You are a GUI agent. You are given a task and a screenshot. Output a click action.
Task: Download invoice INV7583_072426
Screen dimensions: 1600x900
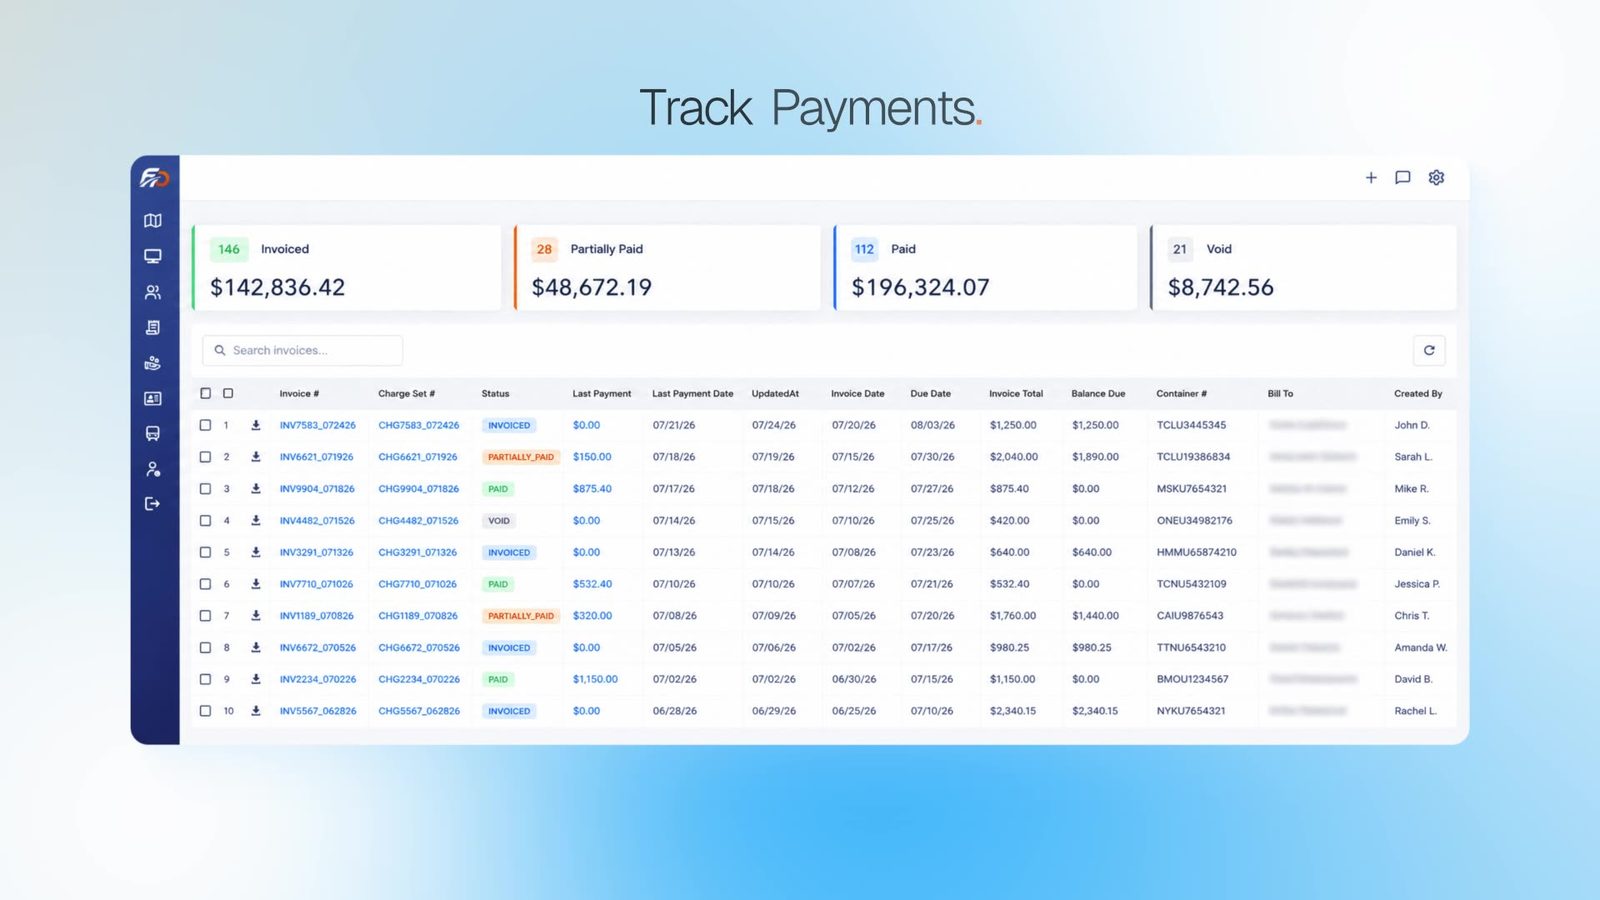click(256, 425)
